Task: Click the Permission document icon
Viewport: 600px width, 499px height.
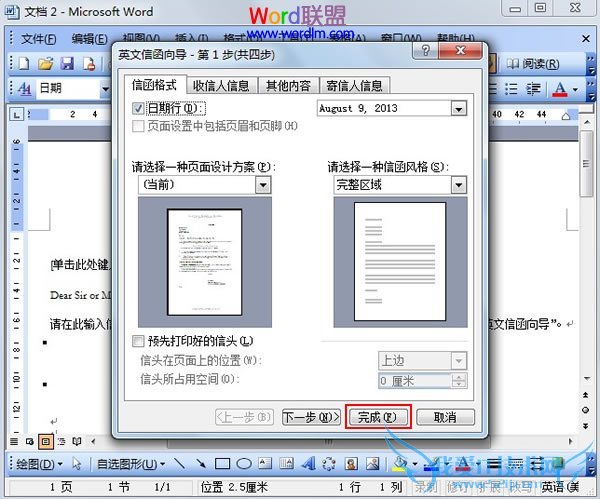Action: [89, 64]
